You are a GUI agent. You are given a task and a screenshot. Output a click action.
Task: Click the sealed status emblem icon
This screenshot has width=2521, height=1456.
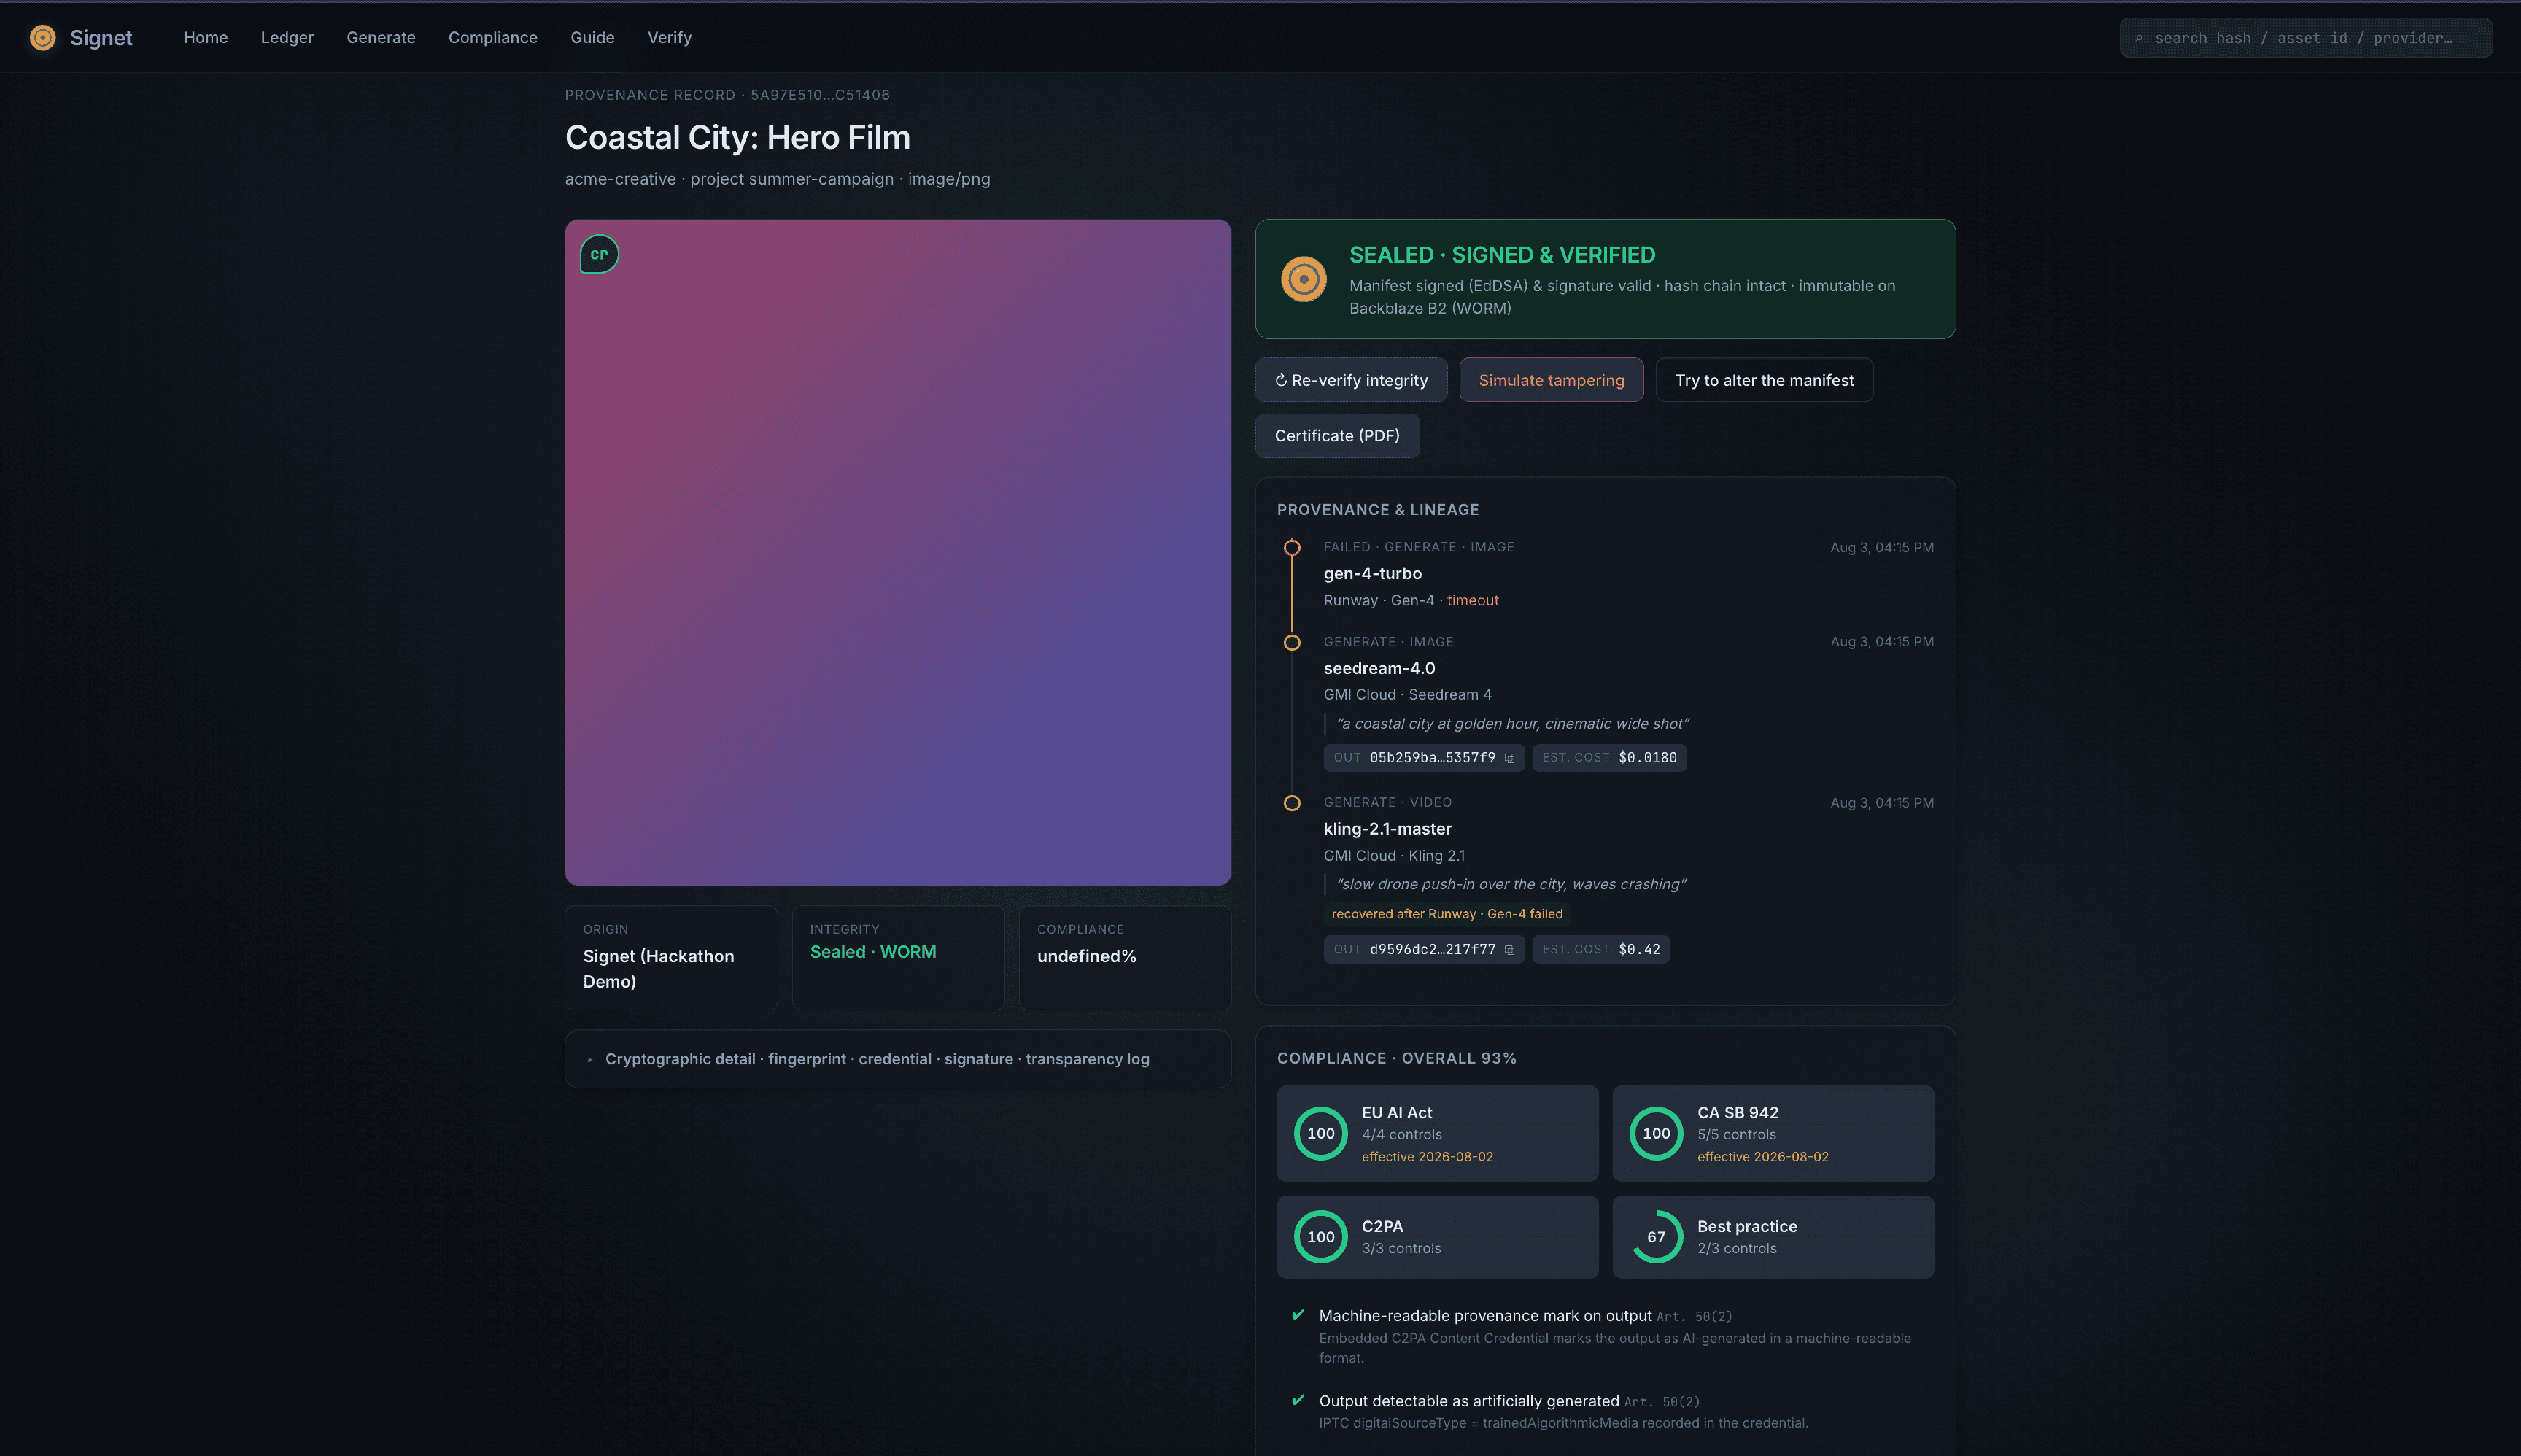pyautogui.click(x=1303, y=279)
